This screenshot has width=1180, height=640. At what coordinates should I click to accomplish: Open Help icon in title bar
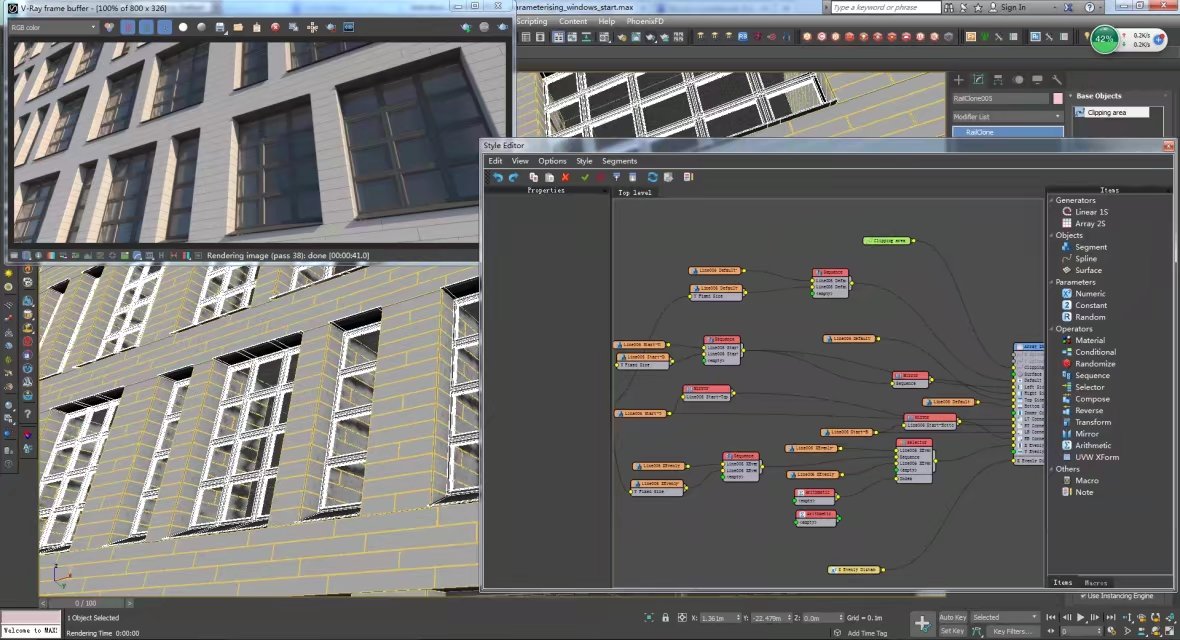1089,8
